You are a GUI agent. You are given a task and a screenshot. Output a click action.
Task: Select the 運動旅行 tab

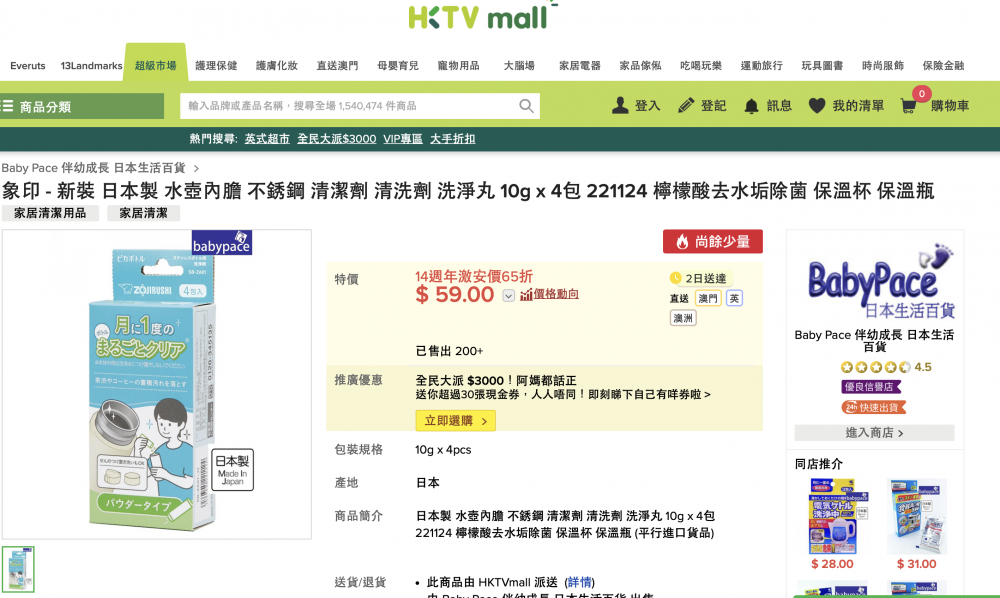pyautogui.click(x=761, y=66)
